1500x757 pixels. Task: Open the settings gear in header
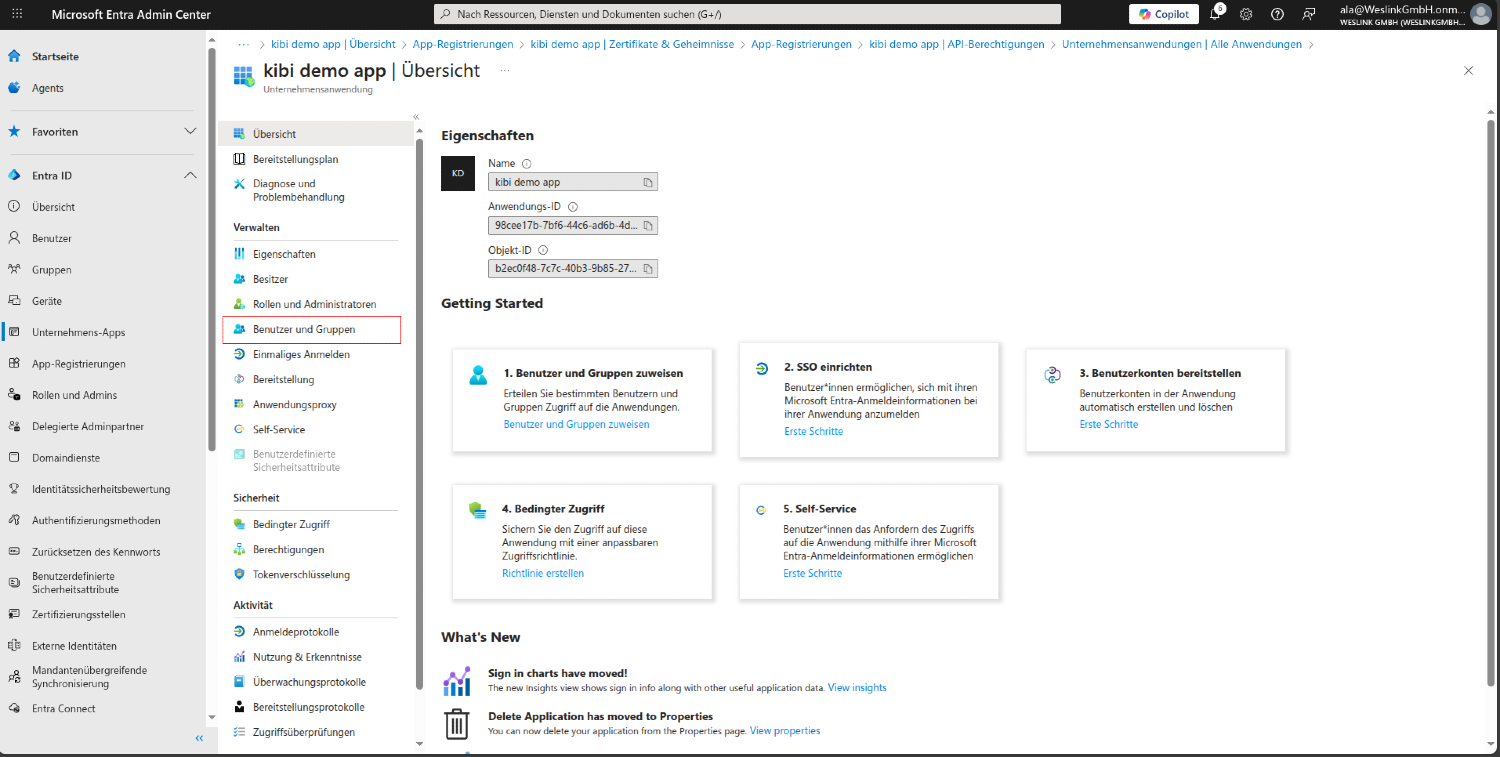(1246, 14)
